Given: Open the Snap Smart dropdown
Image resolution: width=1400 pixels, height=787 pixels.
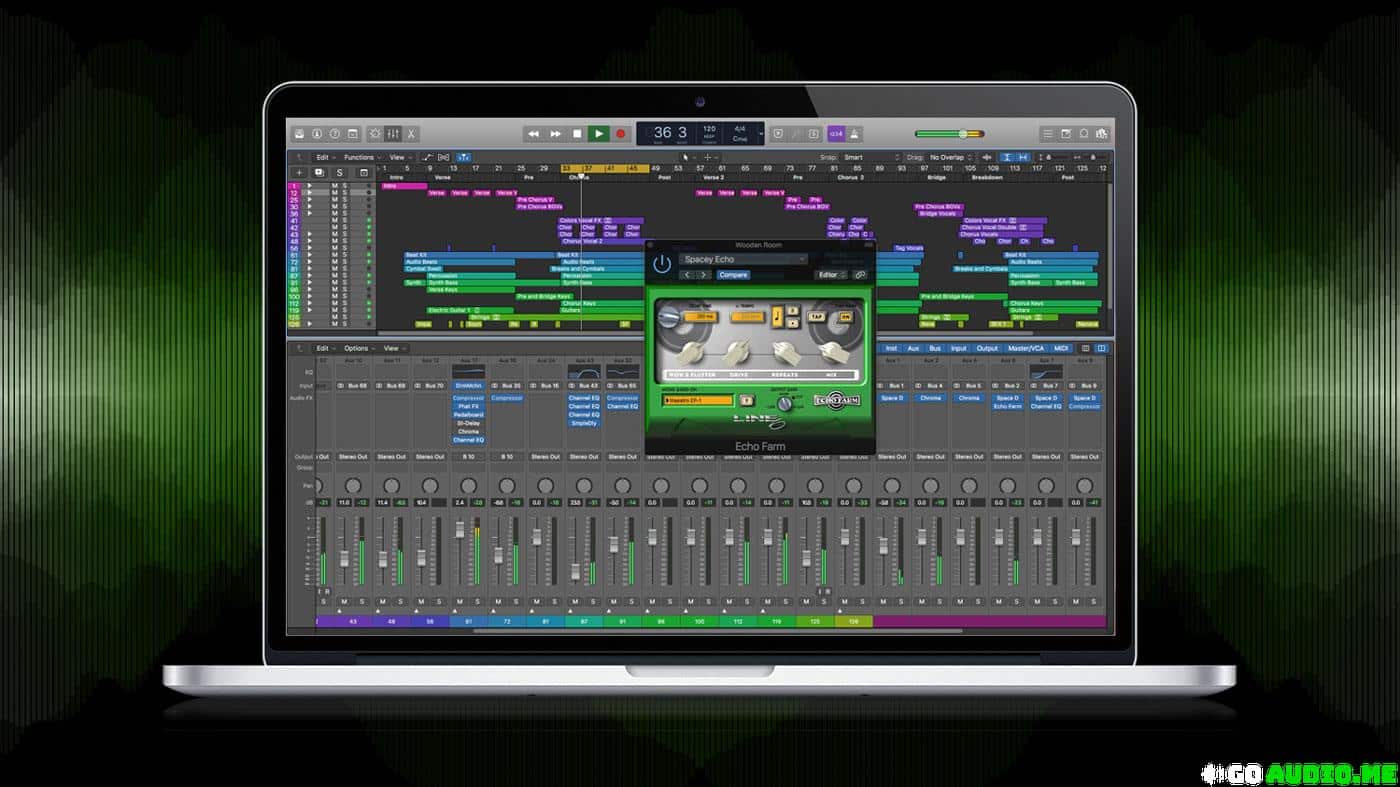Looking at the screenshot, I should [x=871, y=157].
